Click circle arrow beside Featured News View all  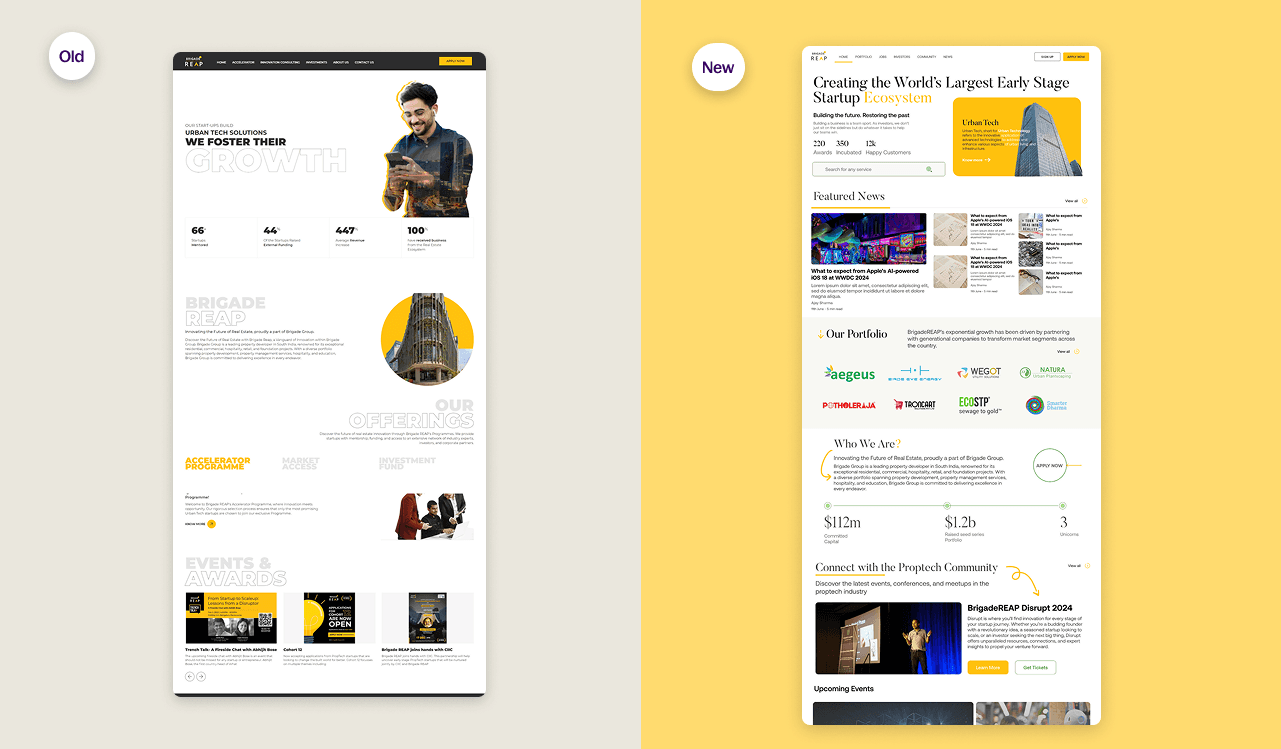coord(1085,201)
